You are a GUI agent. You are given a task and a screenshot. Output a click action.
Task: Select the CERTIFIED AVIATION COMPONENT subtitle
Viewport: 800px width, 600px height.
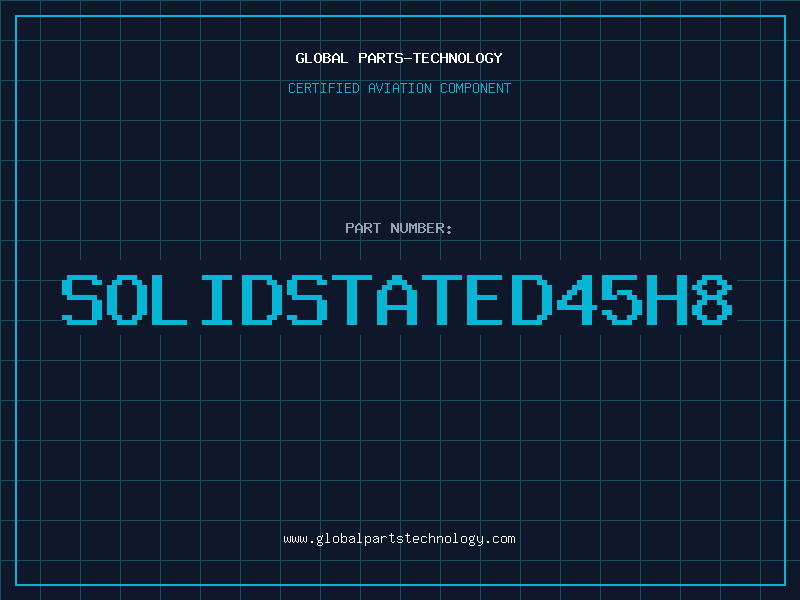[399, 88]
